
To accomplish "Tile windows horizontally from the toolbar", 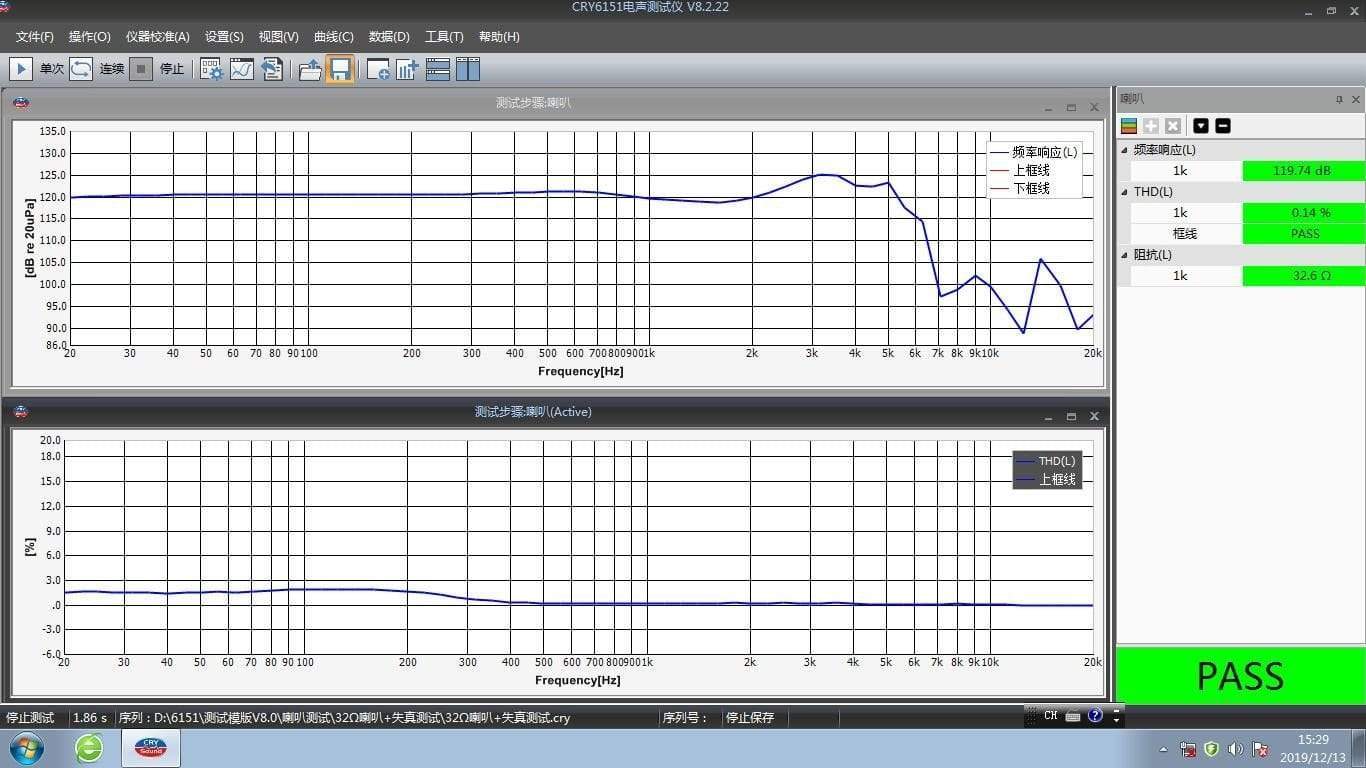I will click(x=438, y=69).
